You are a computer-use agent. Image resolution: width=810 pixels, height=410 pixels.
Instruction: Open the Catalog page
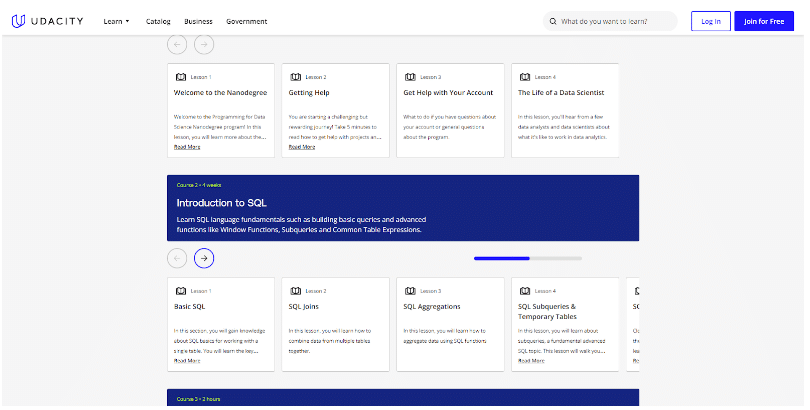158,22
